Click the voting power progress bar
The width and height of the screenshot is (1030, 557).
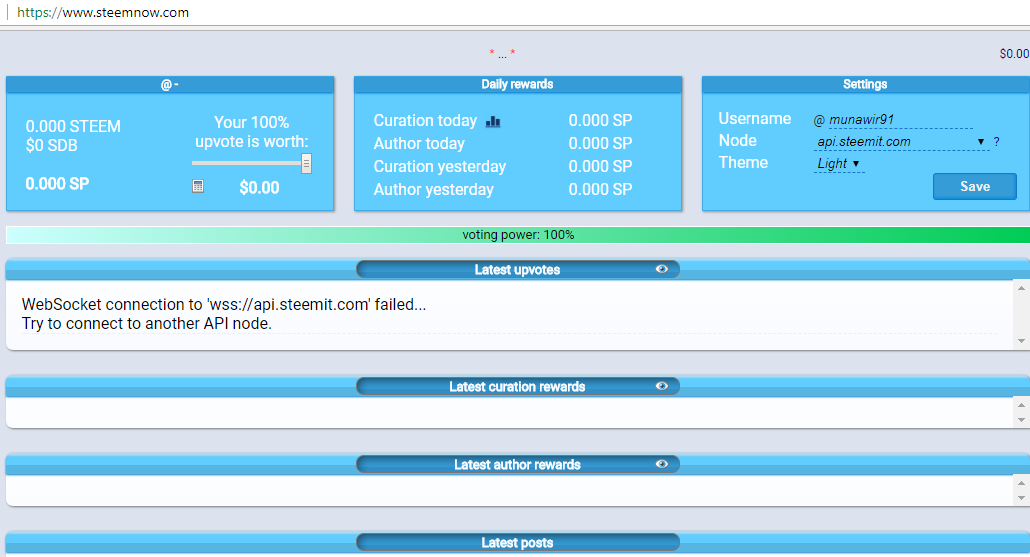(518, 234)
